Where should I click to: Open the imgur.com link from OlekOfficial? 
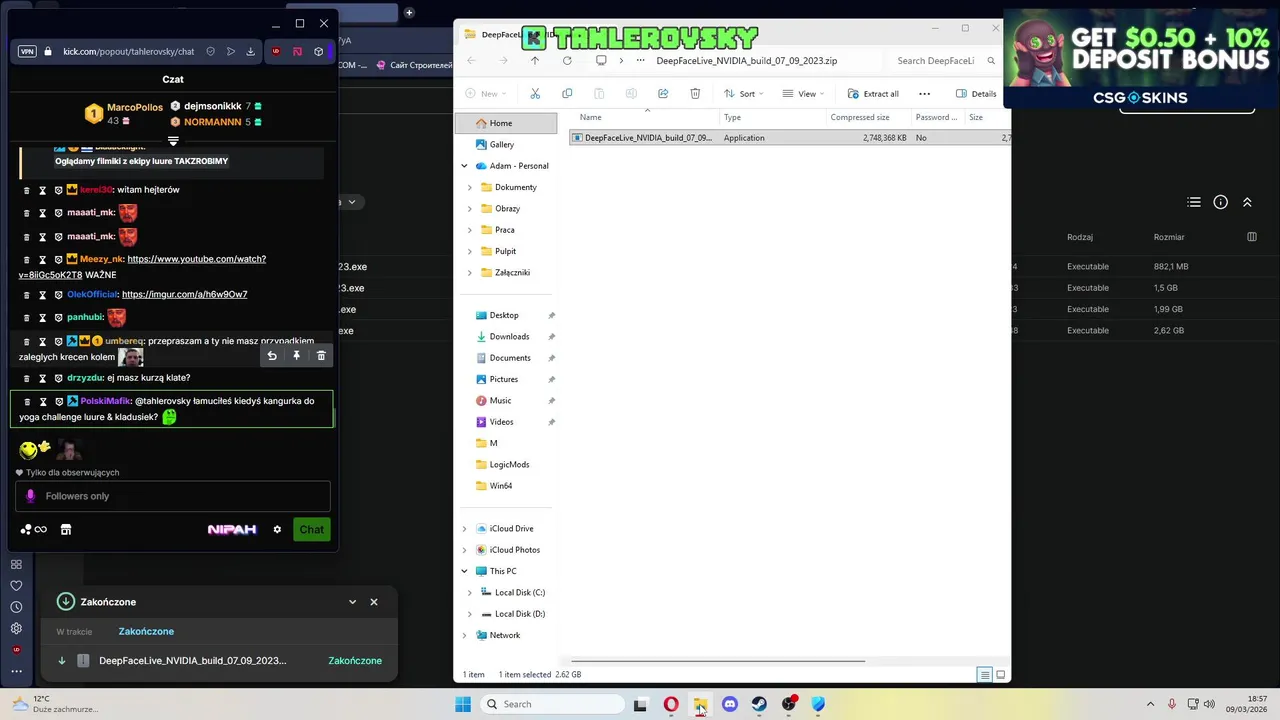click(x=184, y=294)
